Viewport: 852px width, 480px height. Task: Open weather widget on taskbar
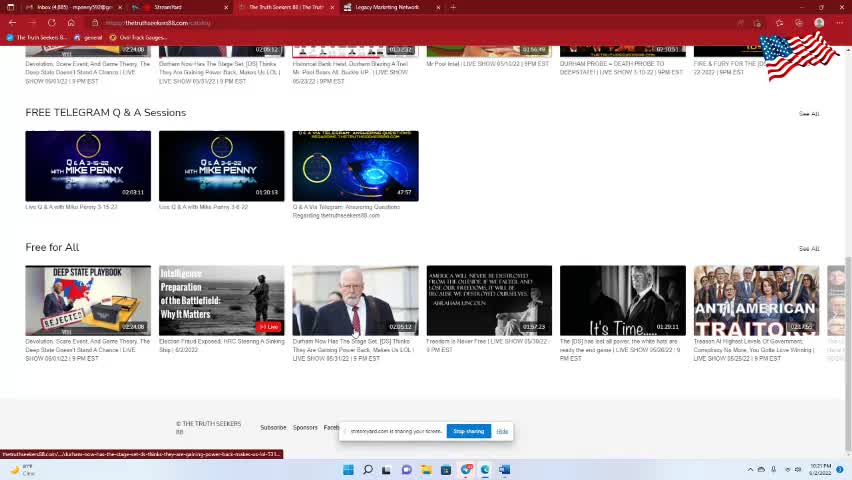point(23,470)
